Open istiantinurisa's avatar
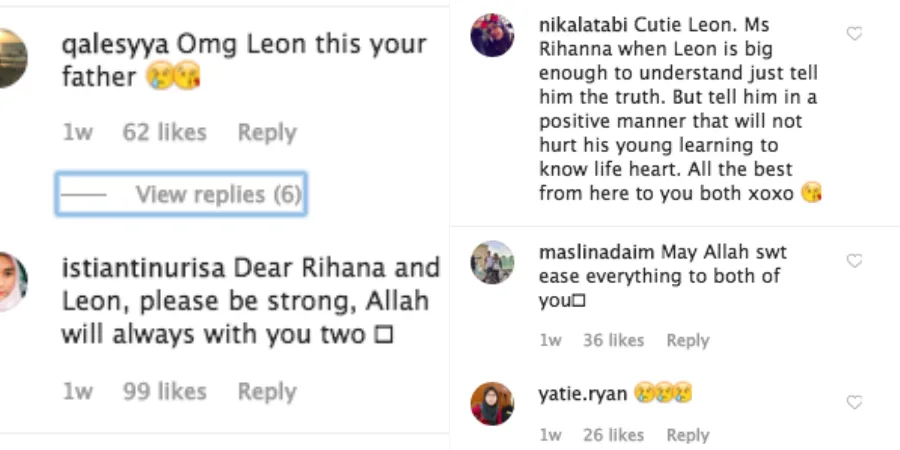900x450 pixels. (10, 282)
